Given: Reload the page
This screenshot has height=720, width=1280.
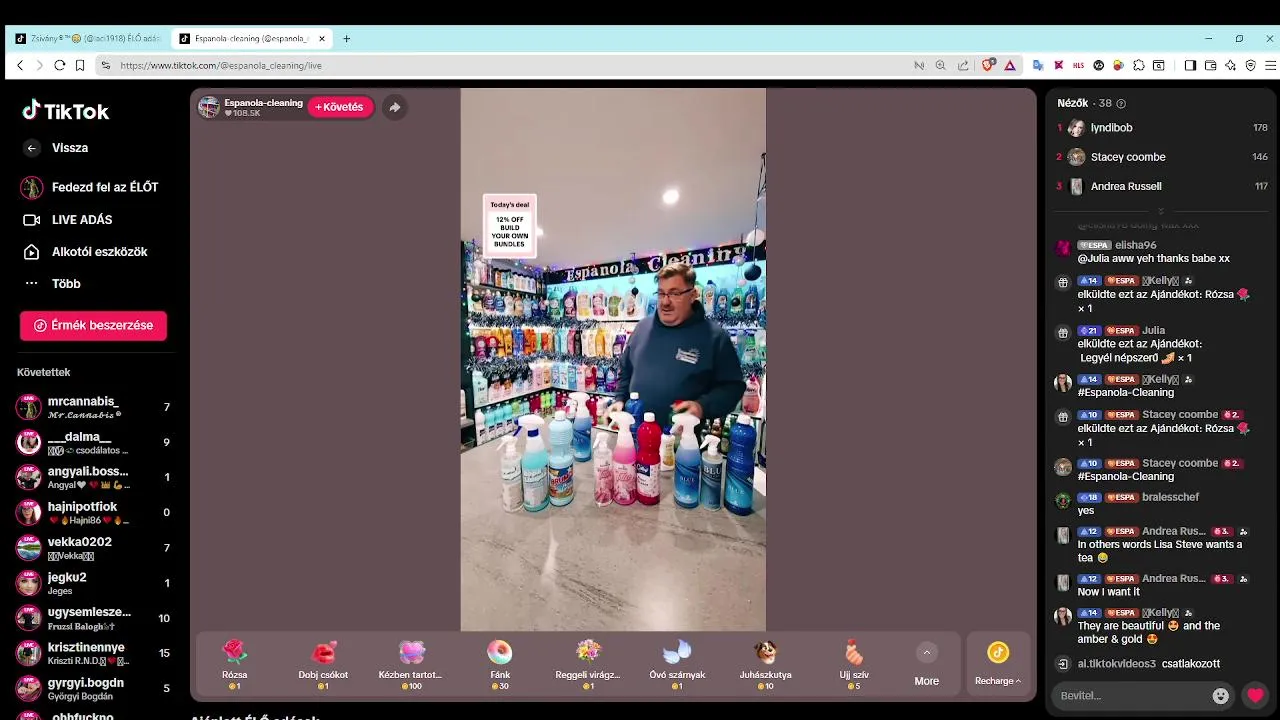Looking at the screenshot, I should click(x=60, y=65).
